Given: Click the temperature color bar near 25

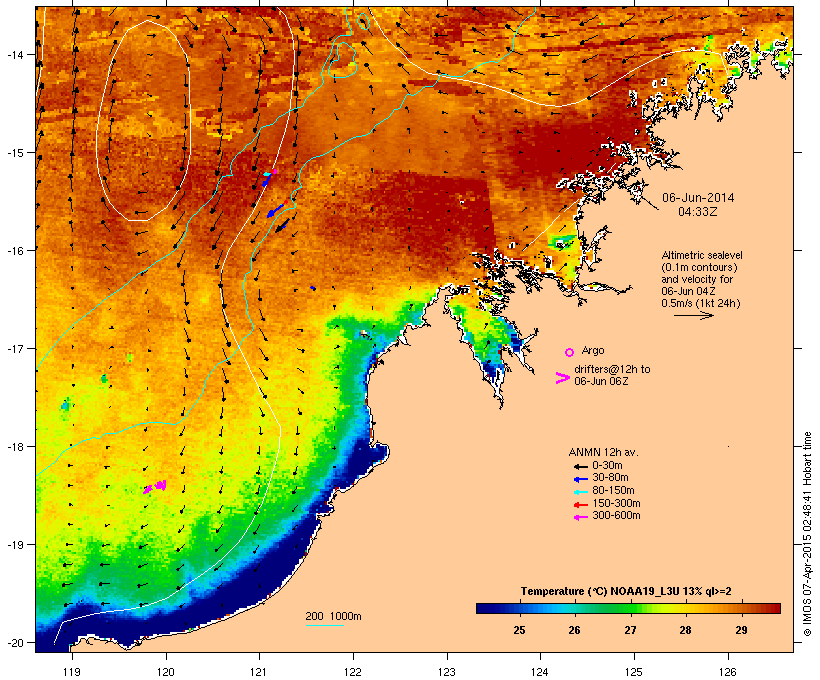Looking at the screenshot, I should point(519,608).
